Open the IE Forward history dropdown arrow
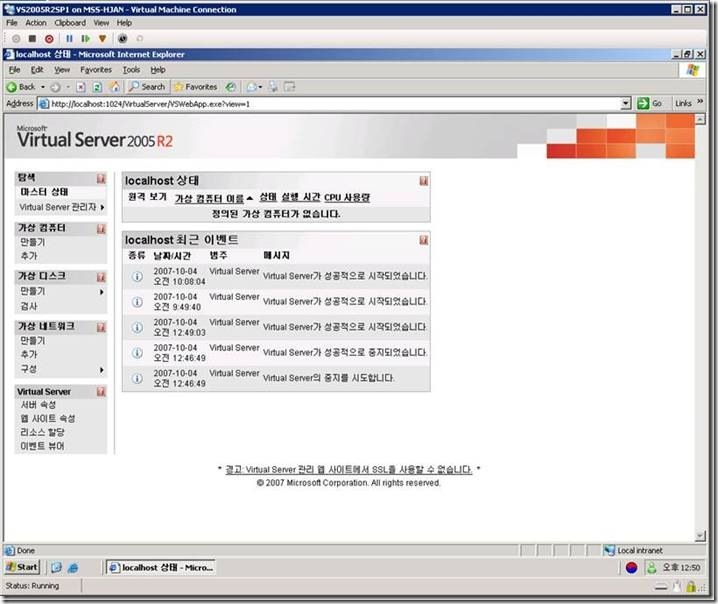Screen dimensions: 718x604 tap(68, 87)
